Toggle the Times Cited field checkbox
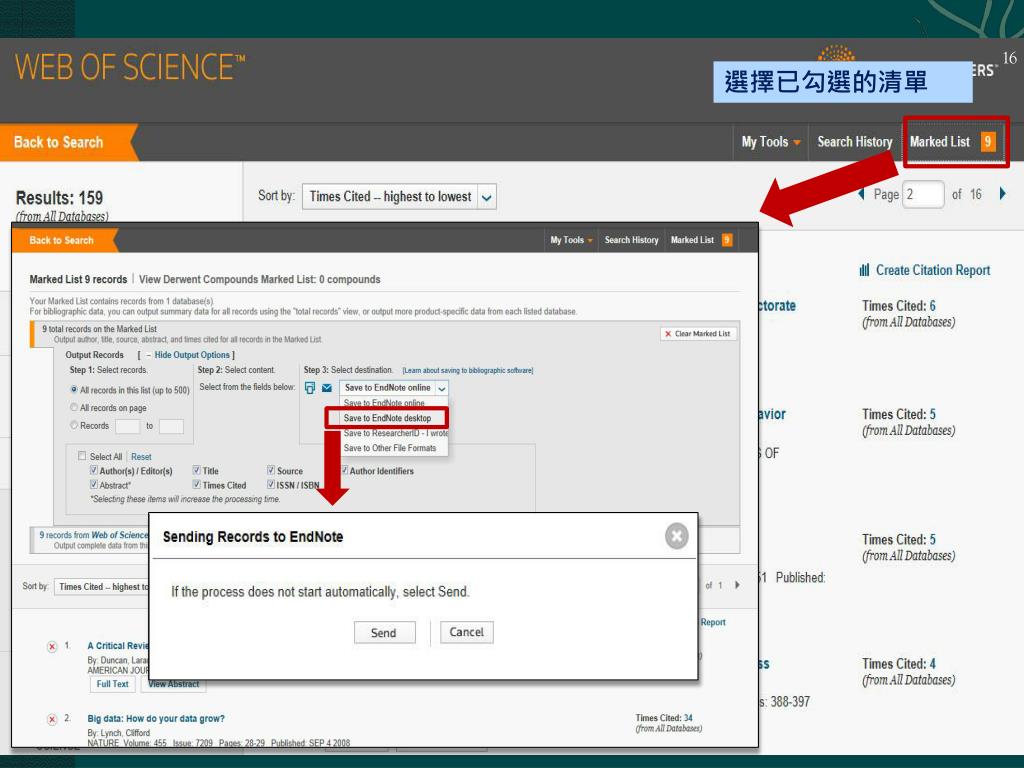This screenshot has height=768, width=1024. tap(197, 485)
